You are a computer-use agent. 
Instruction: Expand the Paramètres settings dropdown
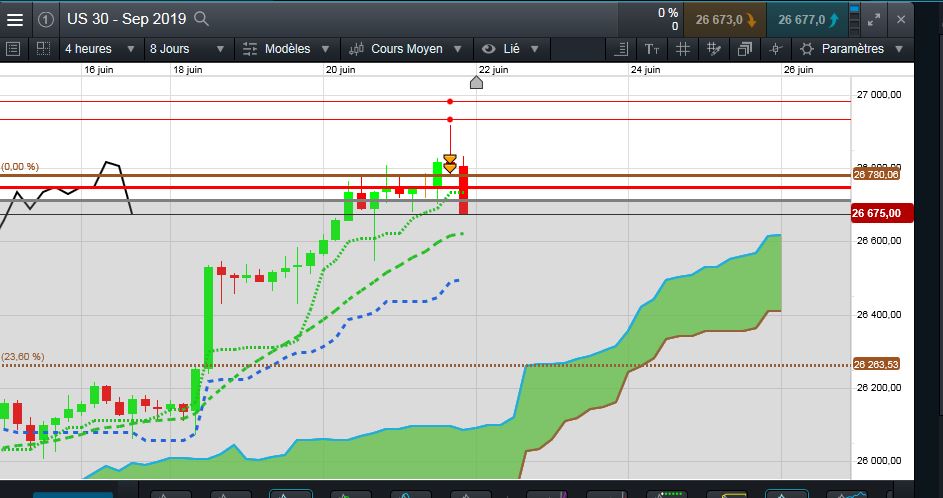[852, 49]
